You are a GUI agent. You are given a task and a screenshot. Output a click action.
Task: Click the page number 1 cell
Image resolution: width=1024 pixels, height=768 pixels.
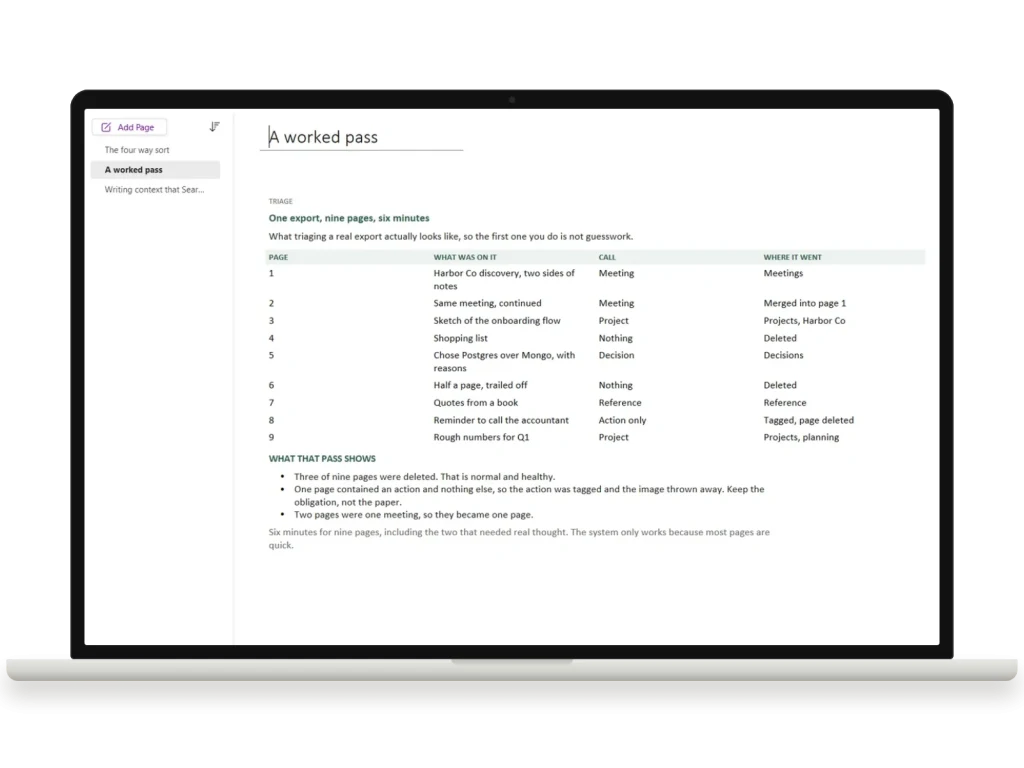pyautogui.click(x=271, y=274)
